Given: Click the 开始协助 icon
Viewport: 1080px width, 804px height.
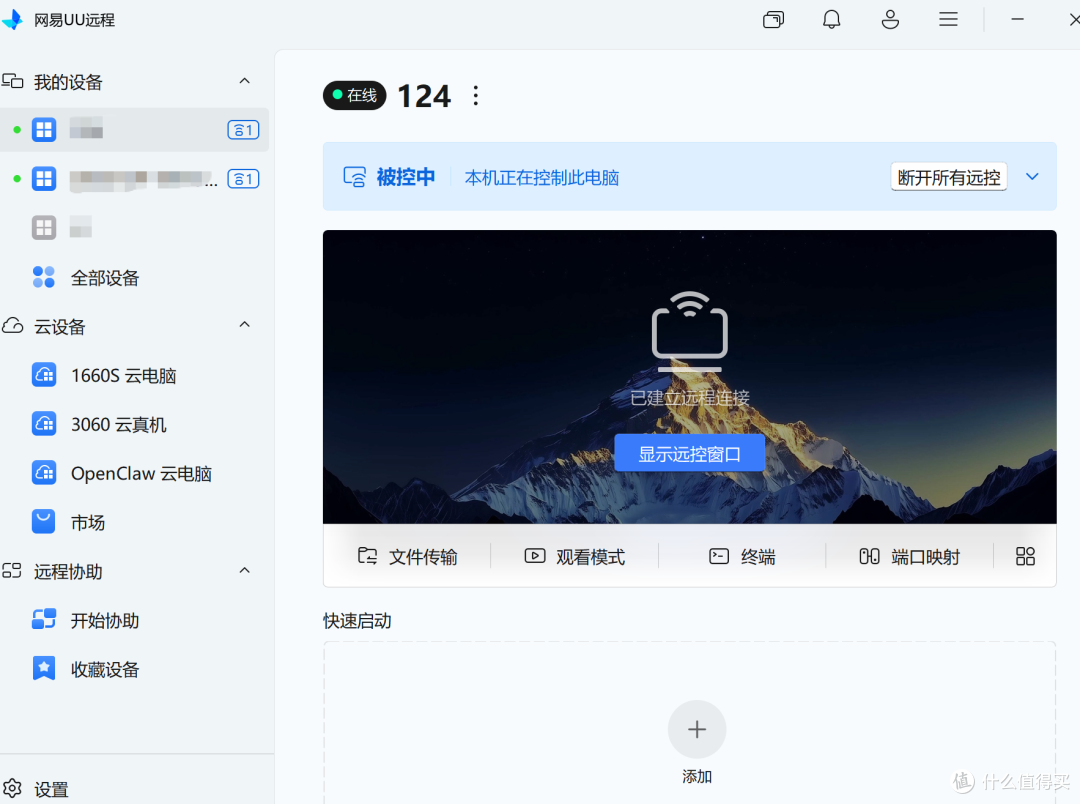Looking at the screenshot, I should [44, 619].
